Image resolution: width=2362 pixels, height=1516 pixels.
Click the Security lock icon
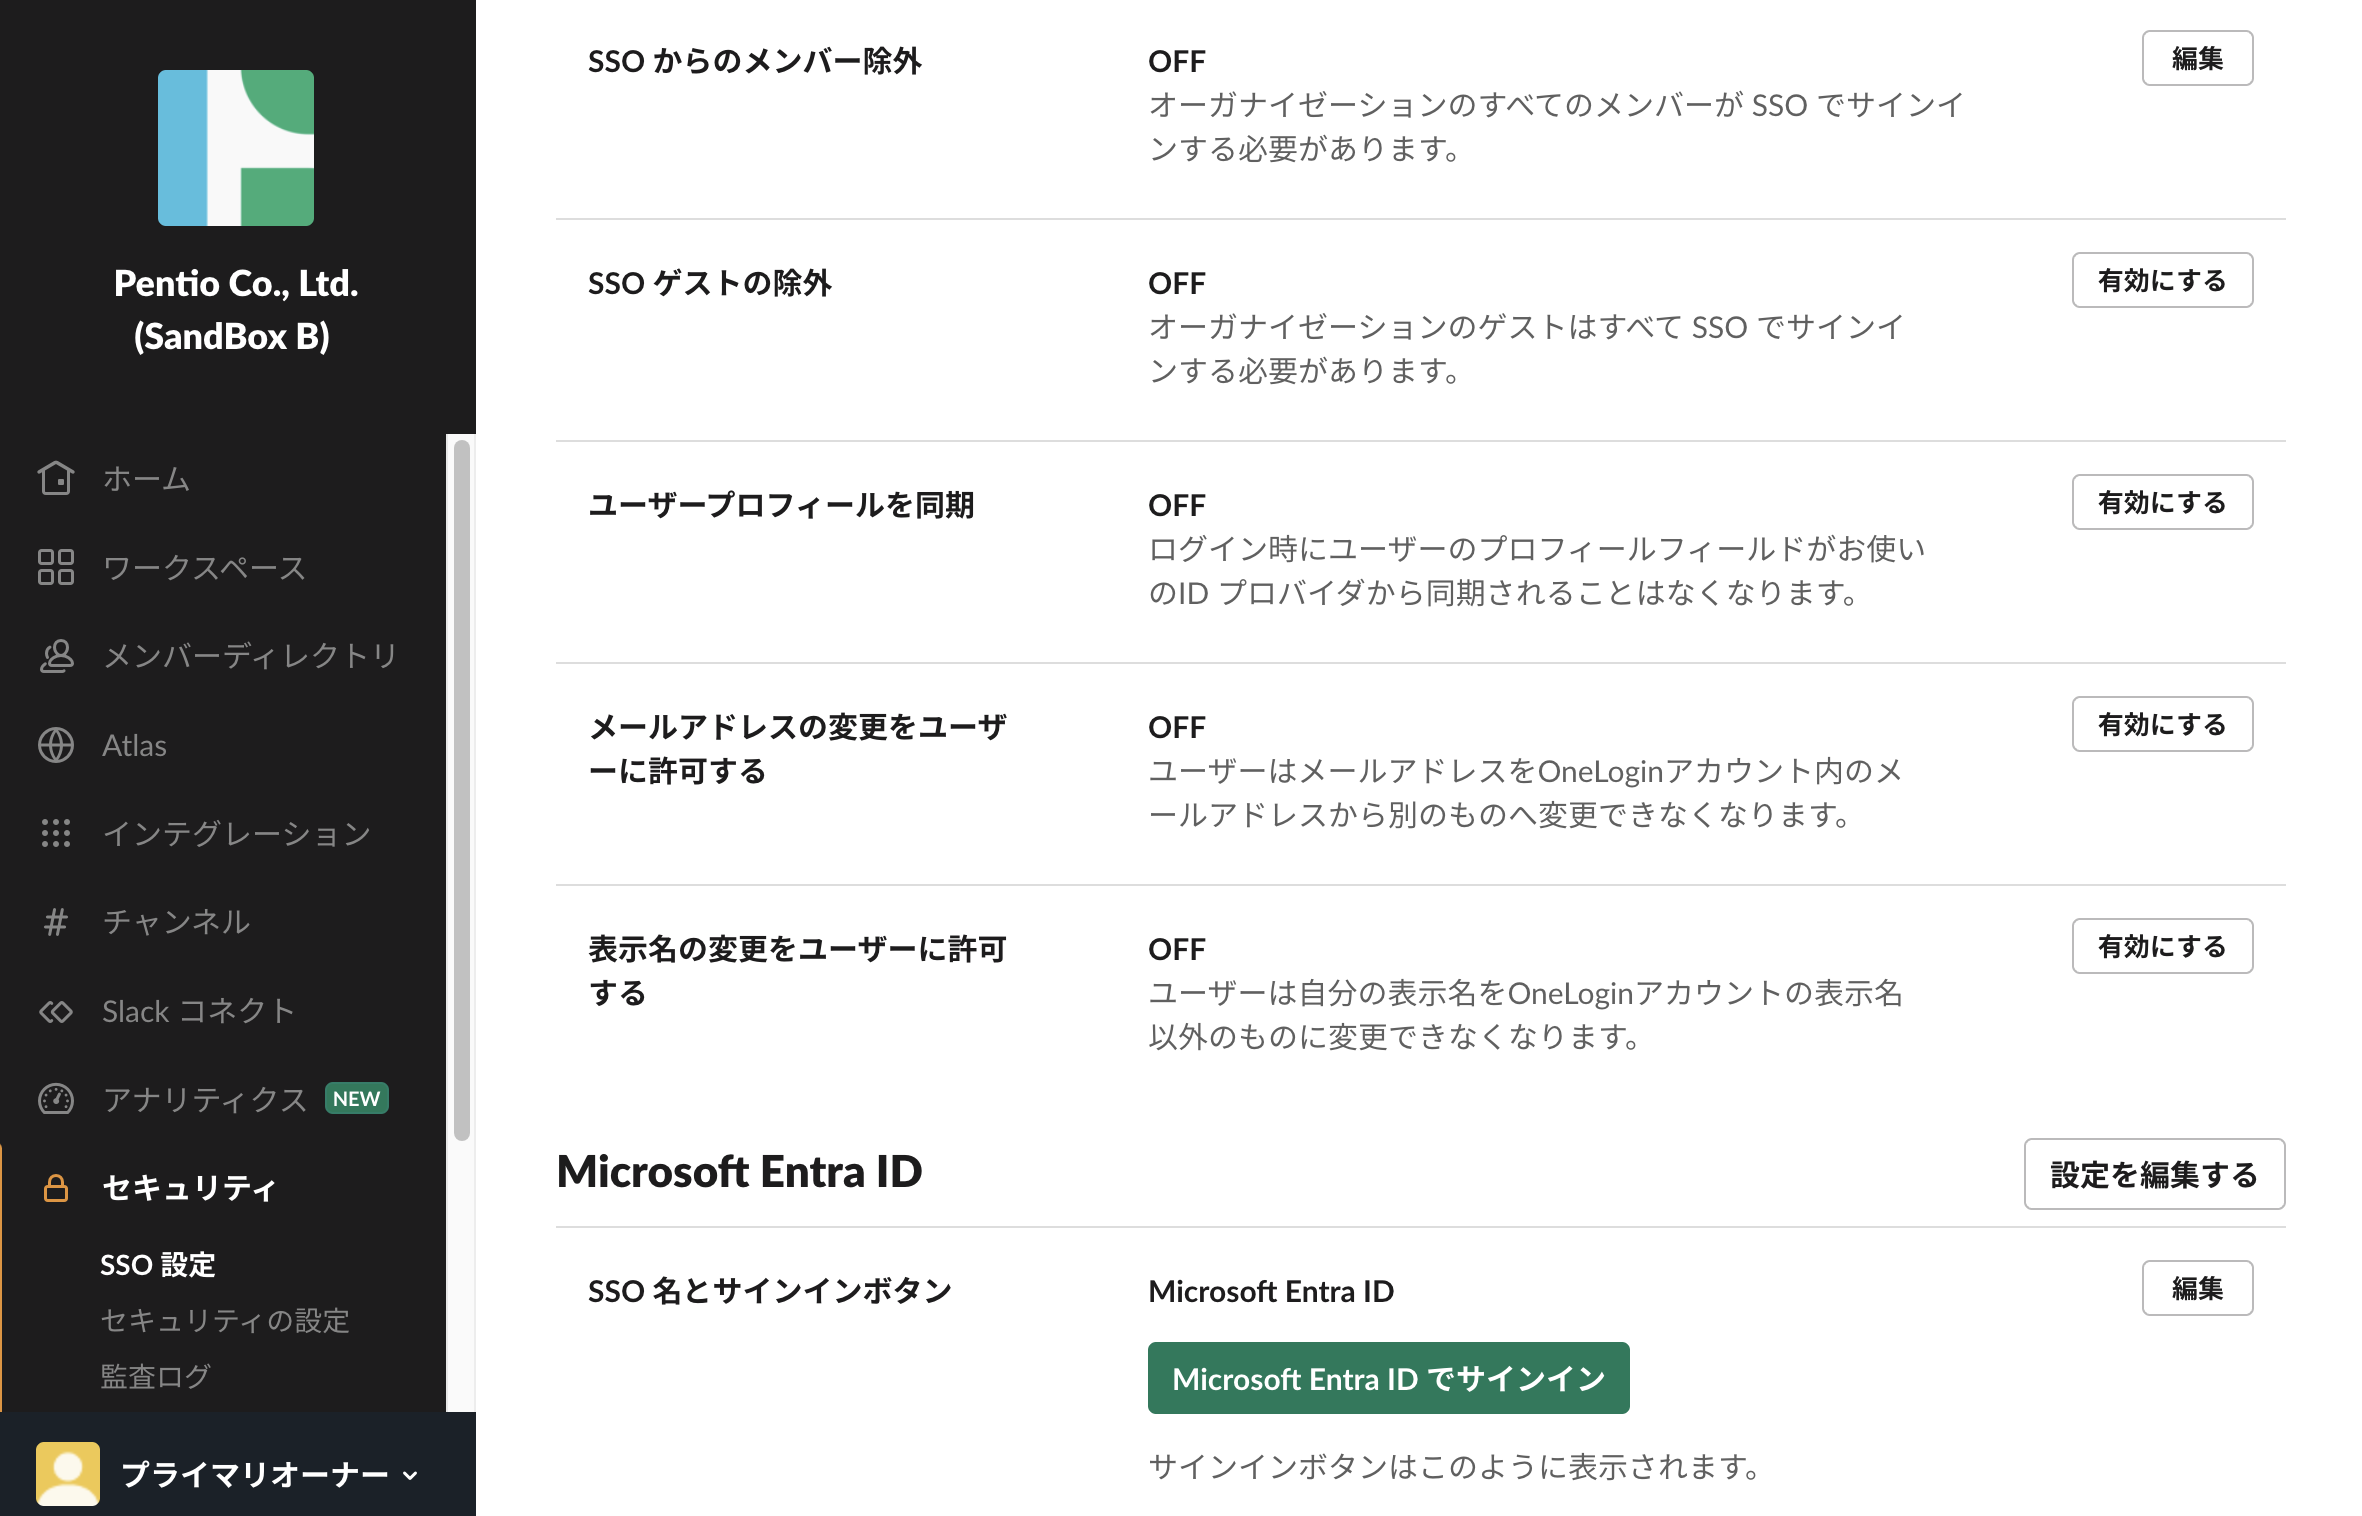click(56, 1188)
